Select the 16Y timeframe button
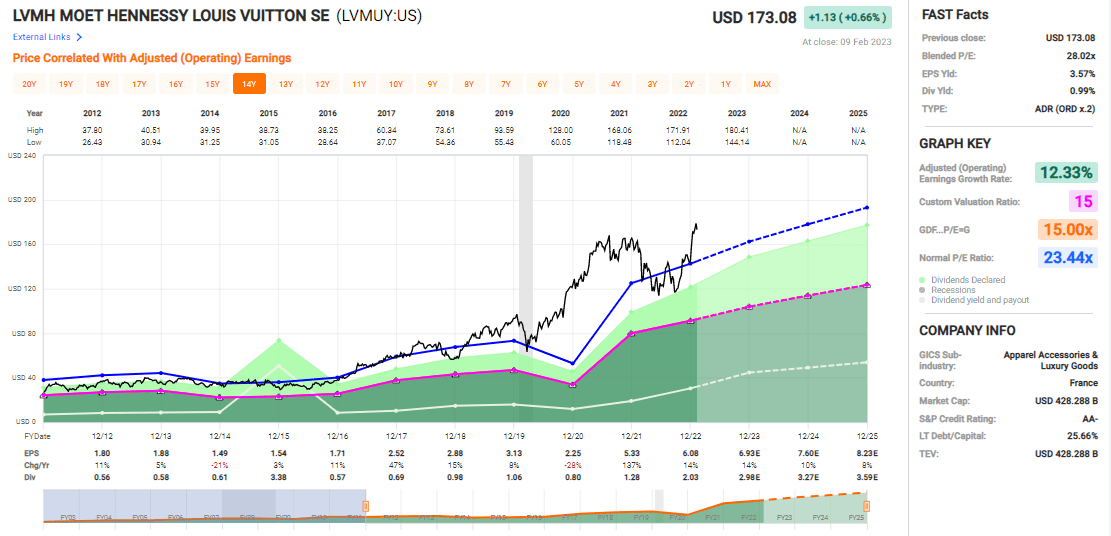1111x536 pixels. click(176, 84)
